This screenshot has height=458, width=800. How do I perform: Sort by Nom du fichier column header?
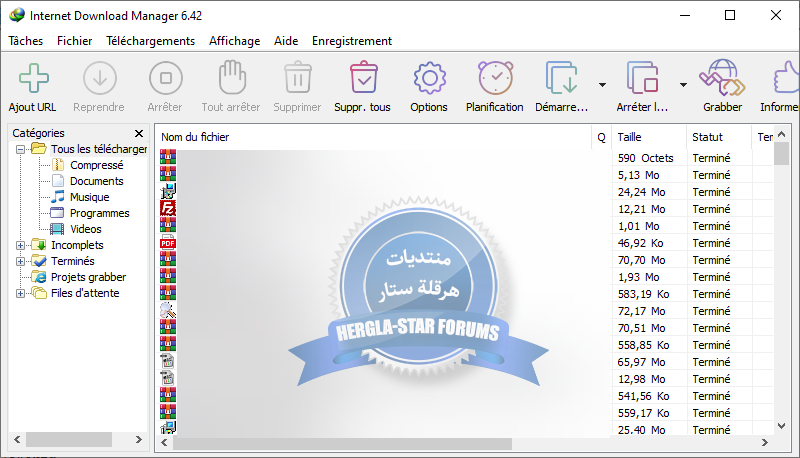(x=373, y=137)
